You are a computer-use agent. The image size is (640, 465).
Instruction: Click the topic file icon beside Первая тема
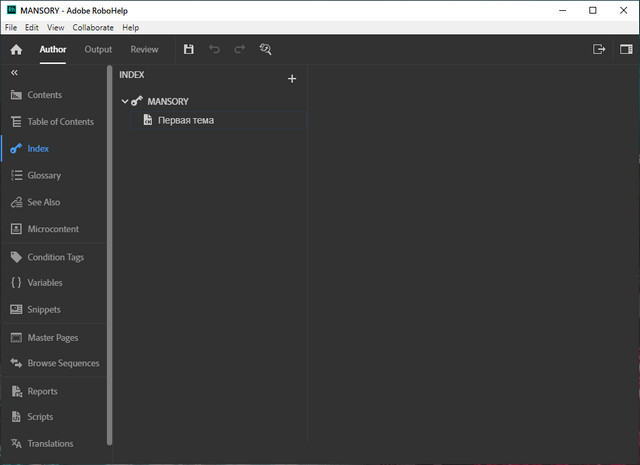tap(148, 120)
